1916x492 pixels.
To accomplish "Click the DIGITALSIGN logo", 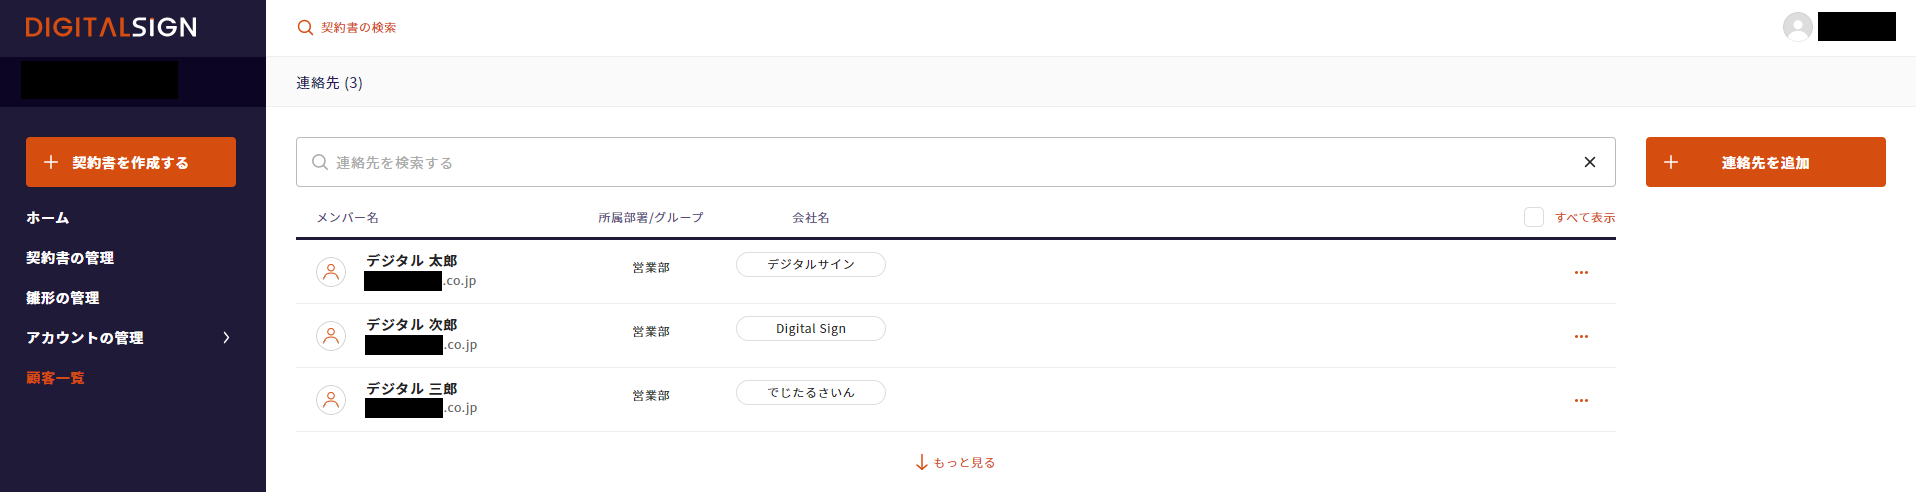I will click(111, 28).
